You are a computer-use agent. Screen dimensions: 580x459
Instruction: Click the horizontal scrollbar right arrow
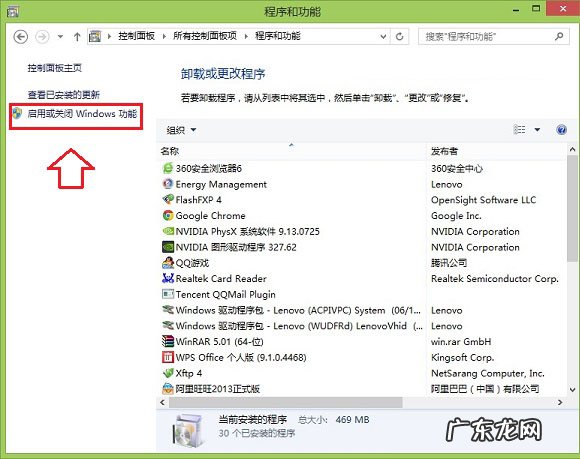pyautogui.click(x=560, y=402)
